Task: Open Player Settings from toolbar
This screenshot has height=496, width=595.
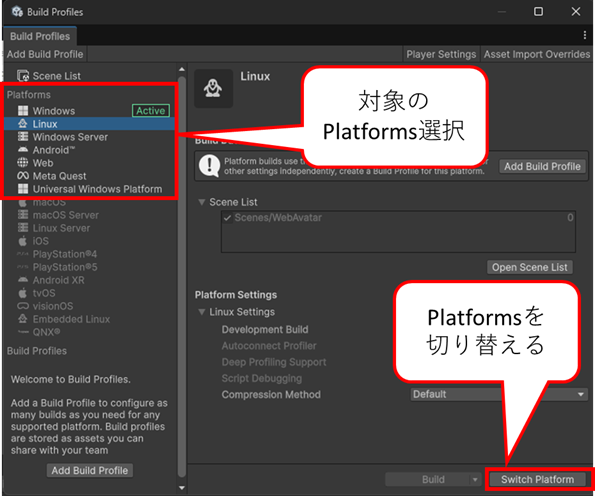Action: [x=441, y=54]
